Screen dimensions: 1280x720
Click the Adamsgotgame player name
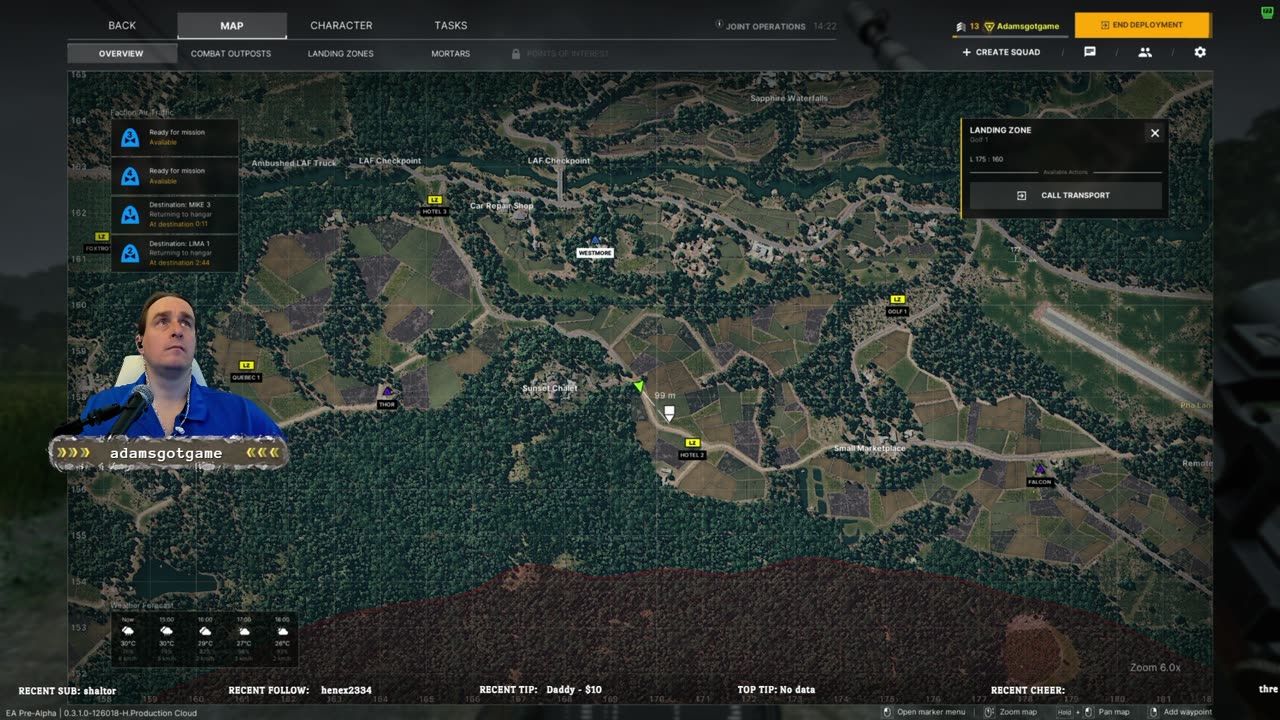1028,26
